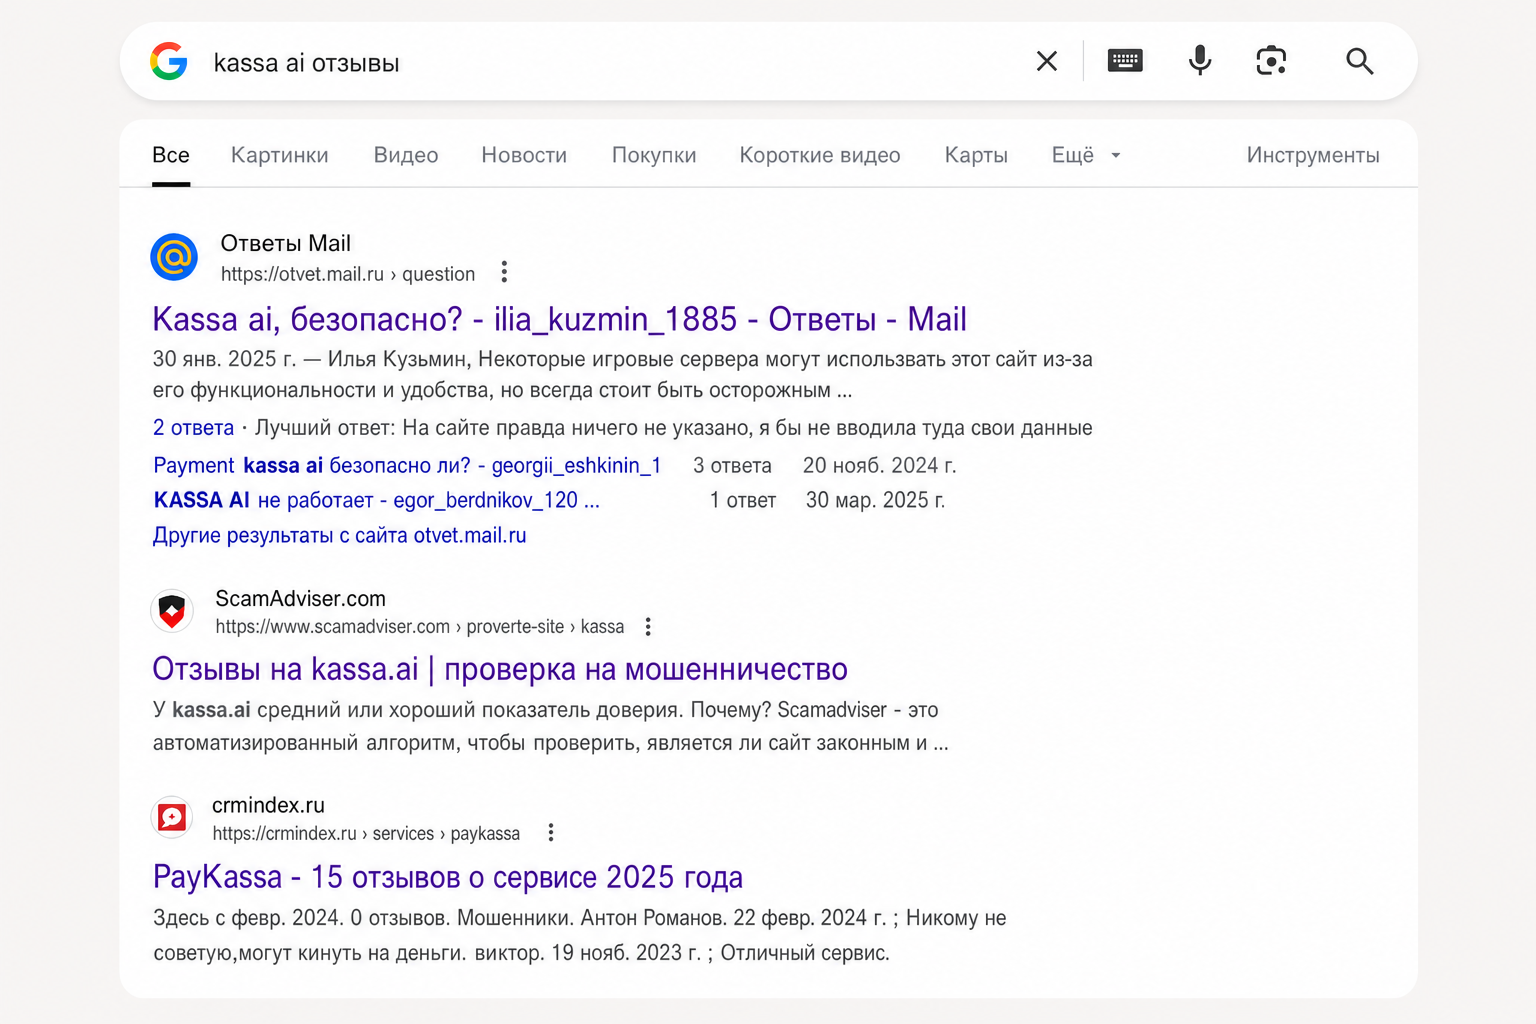Open 'Отзывы на kassa.ai' result title

500,669
